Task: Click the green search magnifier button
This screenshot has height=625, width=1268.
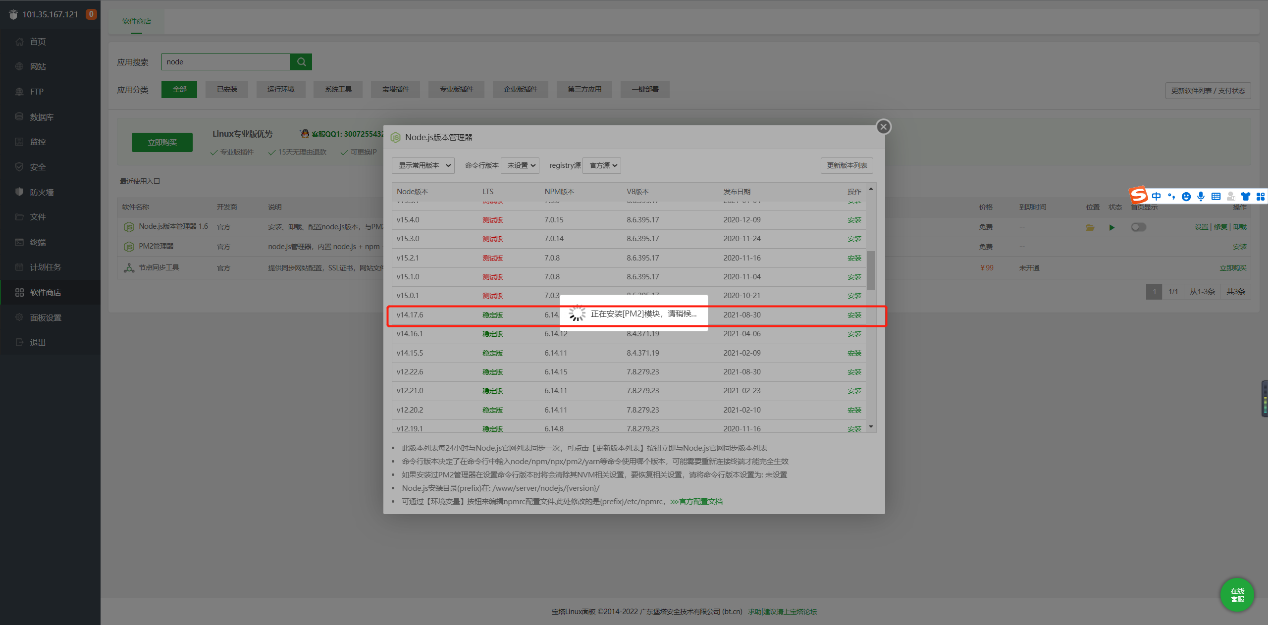Action: tap(301, 62)
